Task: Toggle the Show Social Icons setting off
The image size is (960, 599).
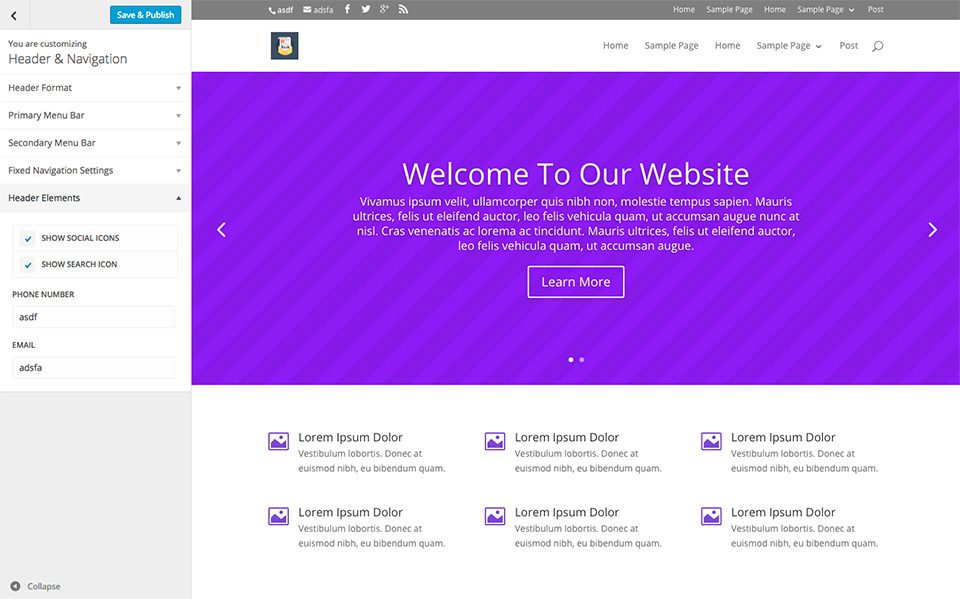Action: (x=27, y=238)
